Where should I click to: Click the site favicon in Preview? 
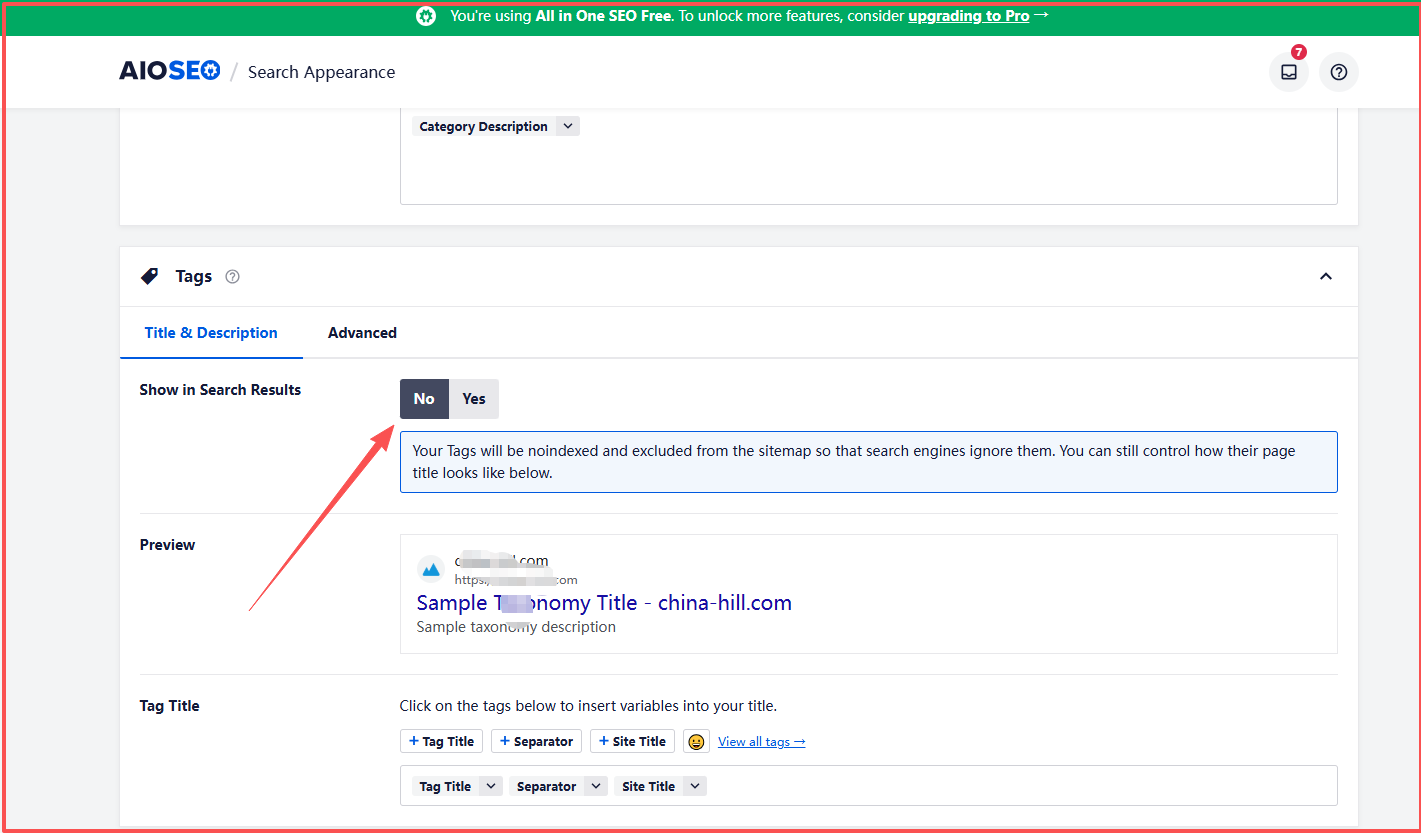pos(431,569)
